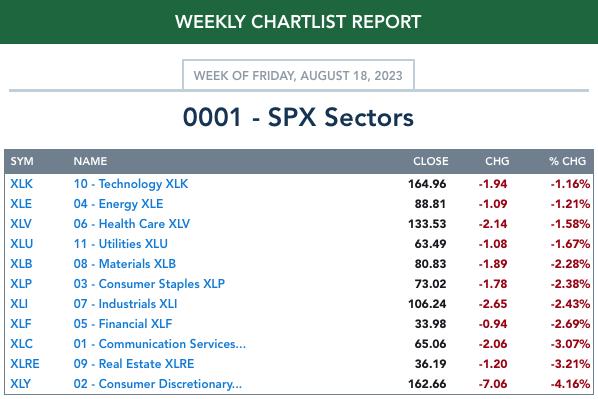Sort table by % CHG column header
This screenshot has width=598, height=399.
[x=567, y=161]
